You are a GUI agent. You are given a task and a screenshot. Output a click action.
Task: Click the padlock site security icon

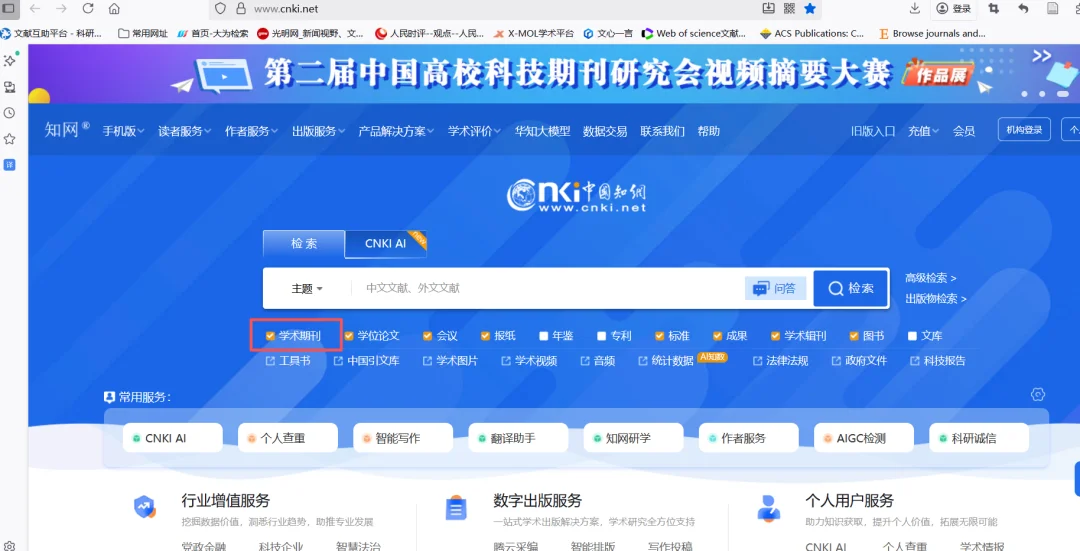pyautogui.click(x=240, y=8)
